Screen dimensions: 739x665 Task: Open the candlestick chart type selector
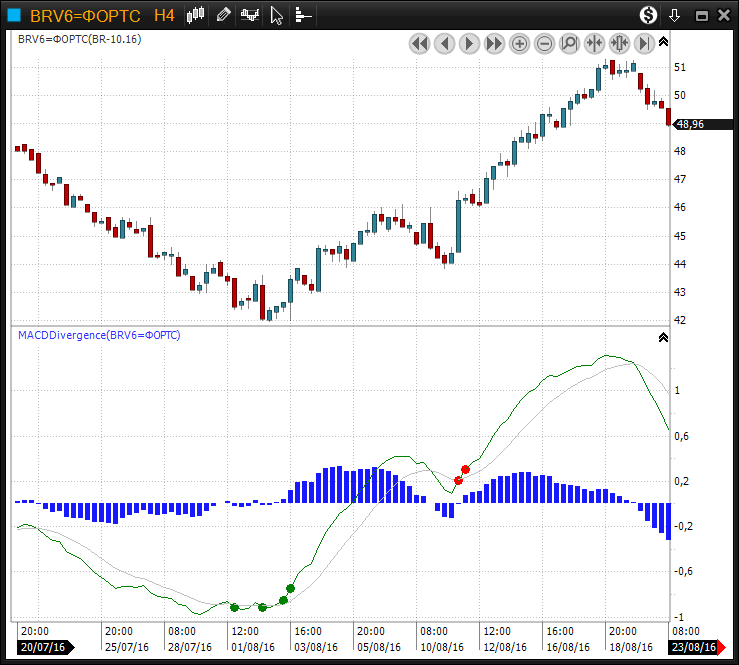pos(196,15)
